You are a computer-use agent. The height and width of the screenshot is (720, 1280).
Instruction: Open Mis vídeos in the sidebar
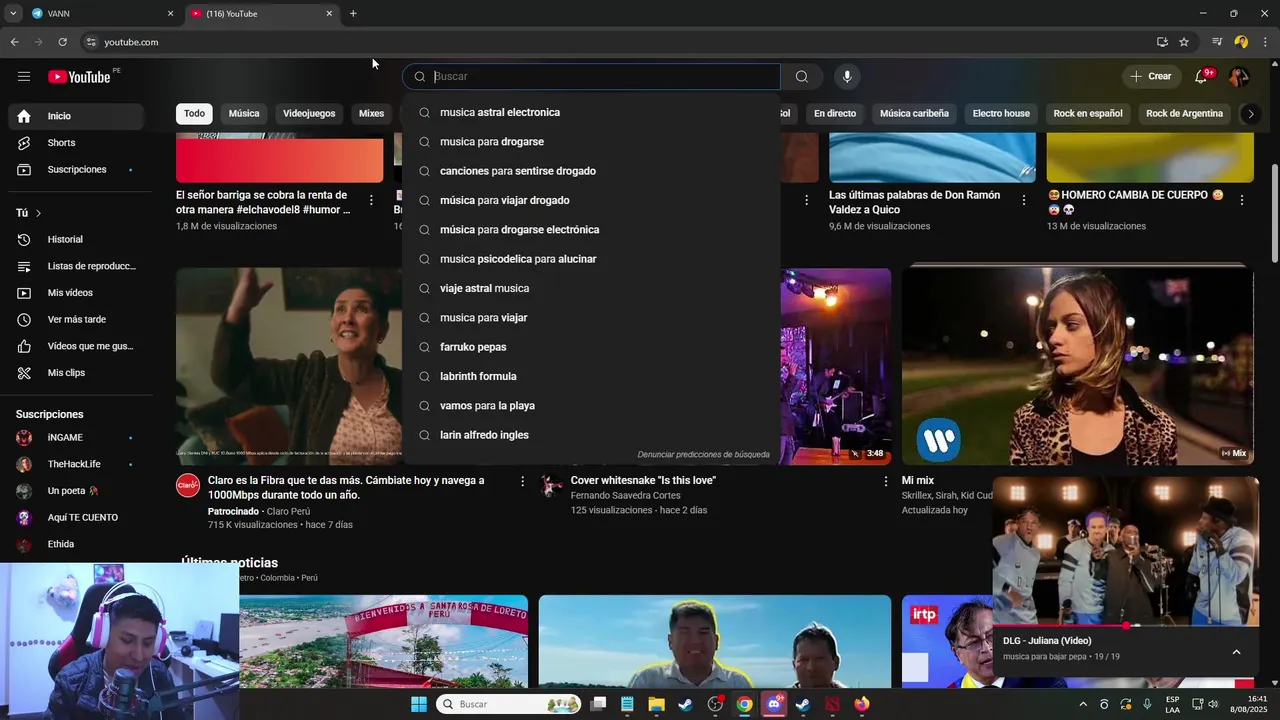pos(78,293)
